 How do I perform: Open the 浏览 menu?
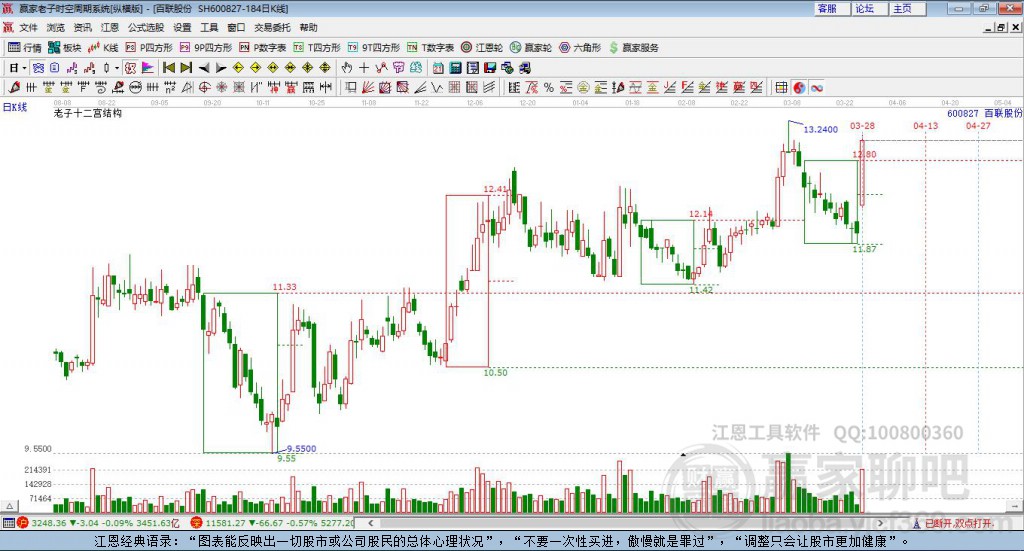[56, 27]
